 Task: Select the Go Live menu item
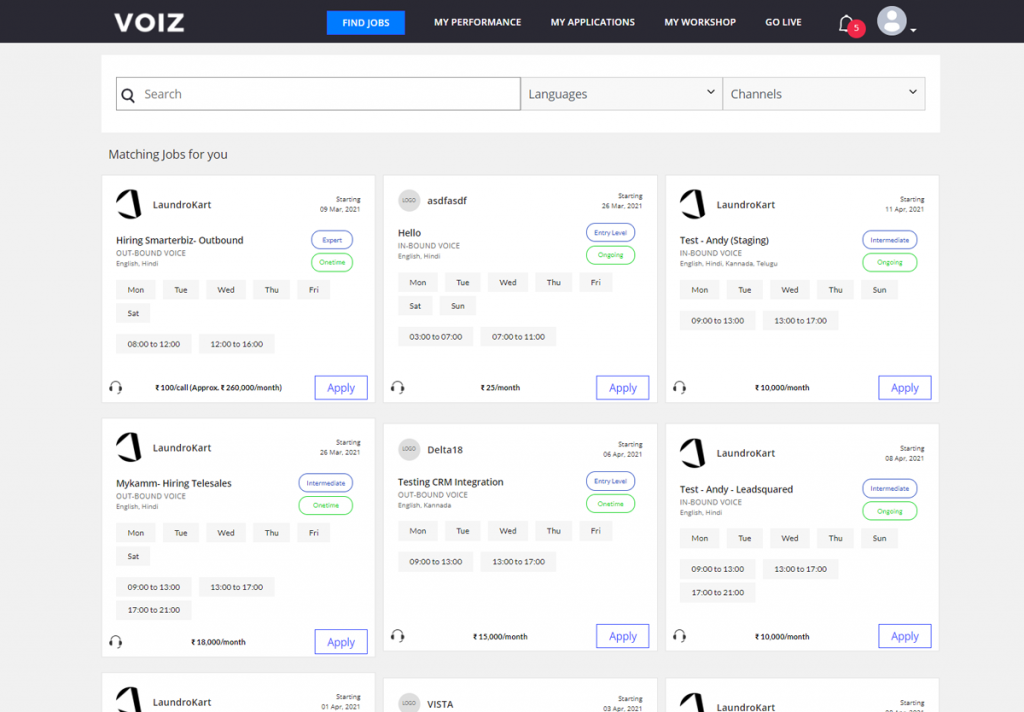point(783,22)
